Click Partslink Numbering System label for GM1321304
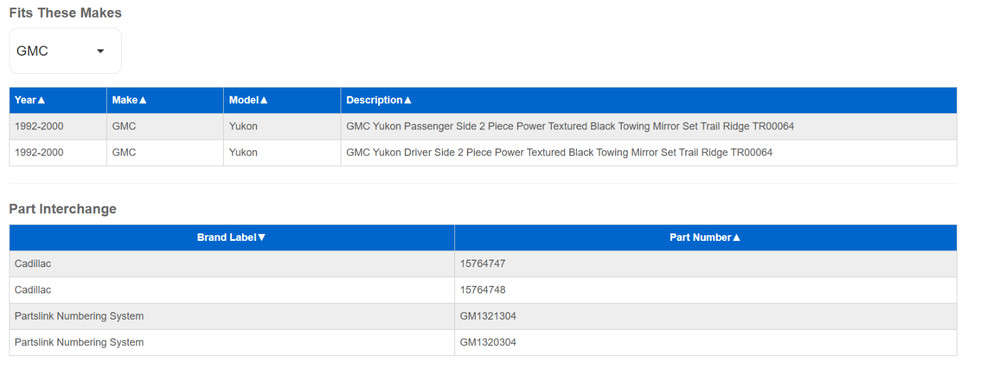Screen dimensions: 1000x366 (79, 316)
